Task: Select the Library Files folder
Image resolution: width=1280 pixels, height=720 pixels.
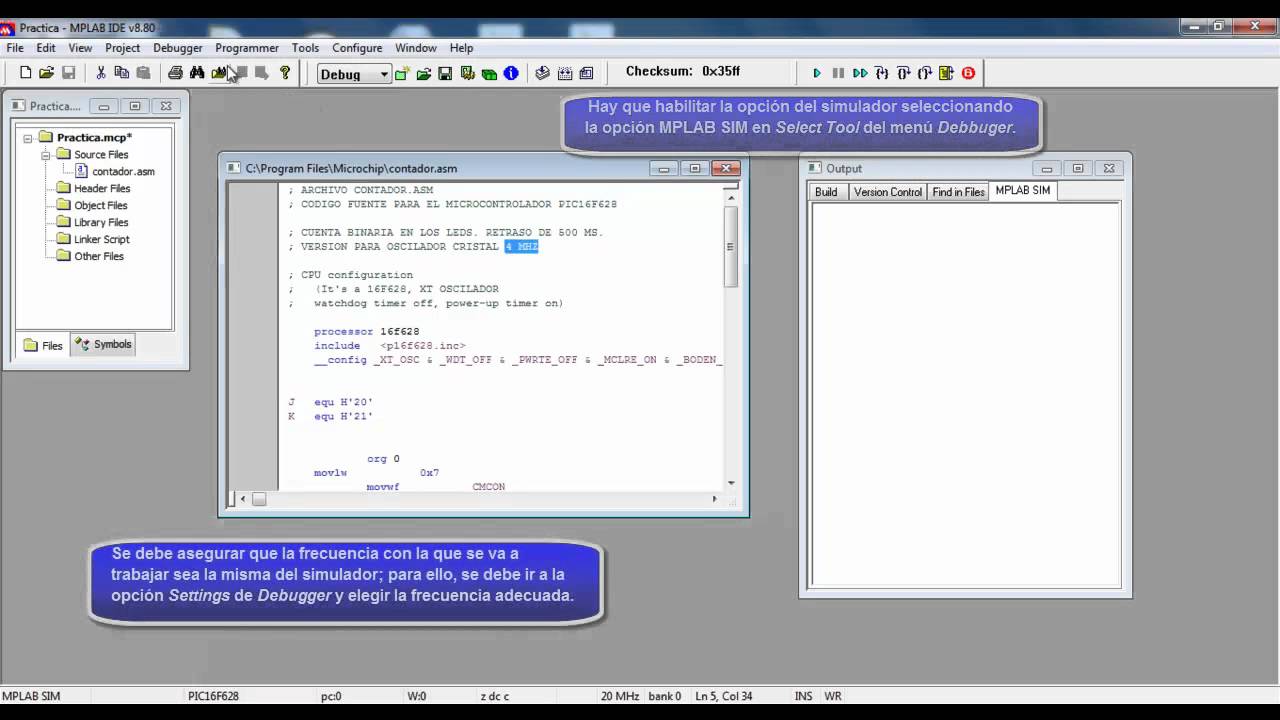Action: point(93,223)
